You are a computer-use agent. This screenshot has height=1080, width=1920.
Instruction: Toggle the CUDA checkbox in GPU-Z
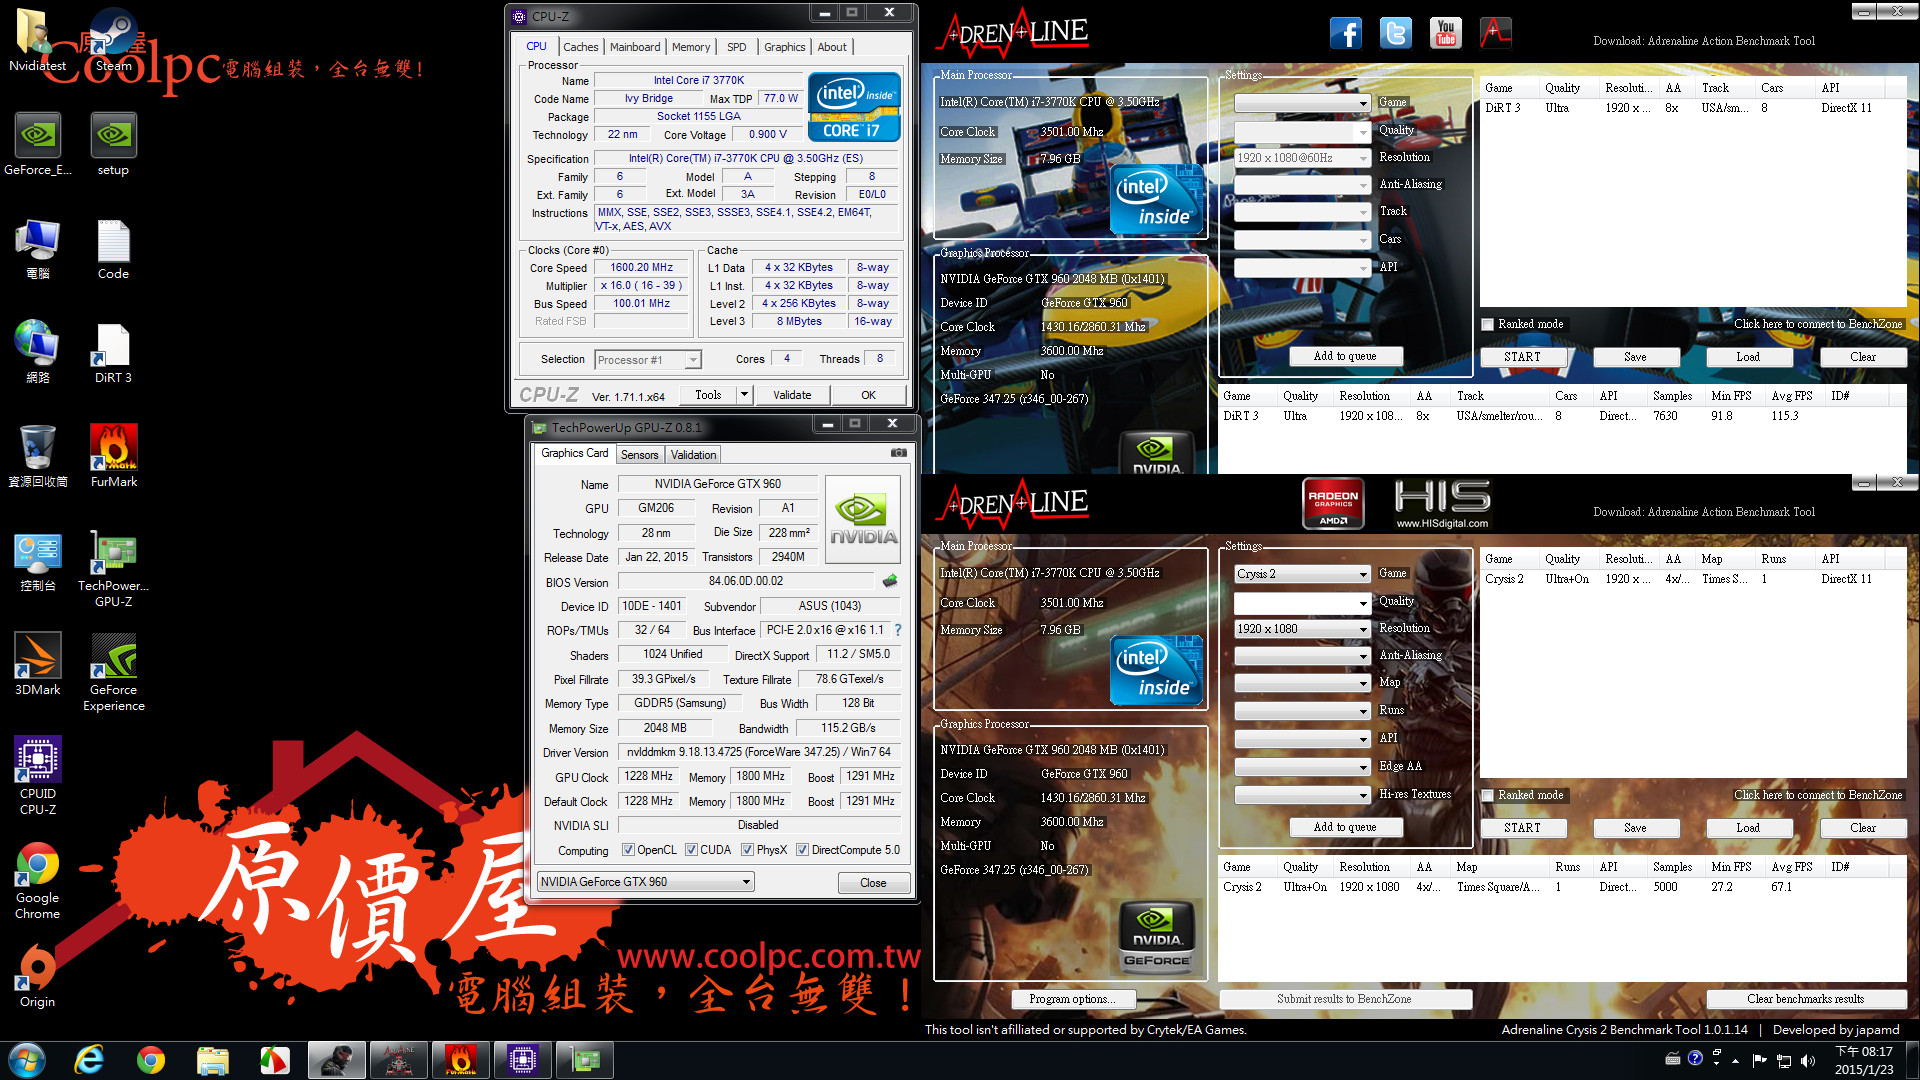tap(691, 850)
